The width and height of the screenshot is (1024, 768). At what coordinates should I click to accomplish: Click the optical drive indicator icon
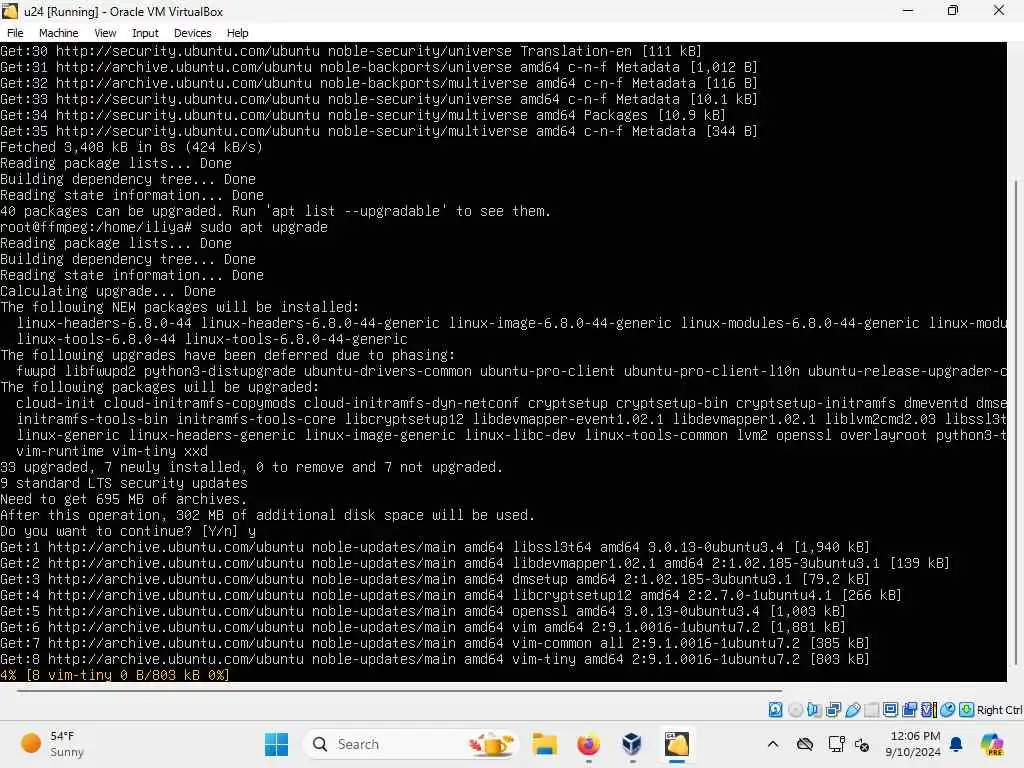pyautogui.click(x=795, y=710)
